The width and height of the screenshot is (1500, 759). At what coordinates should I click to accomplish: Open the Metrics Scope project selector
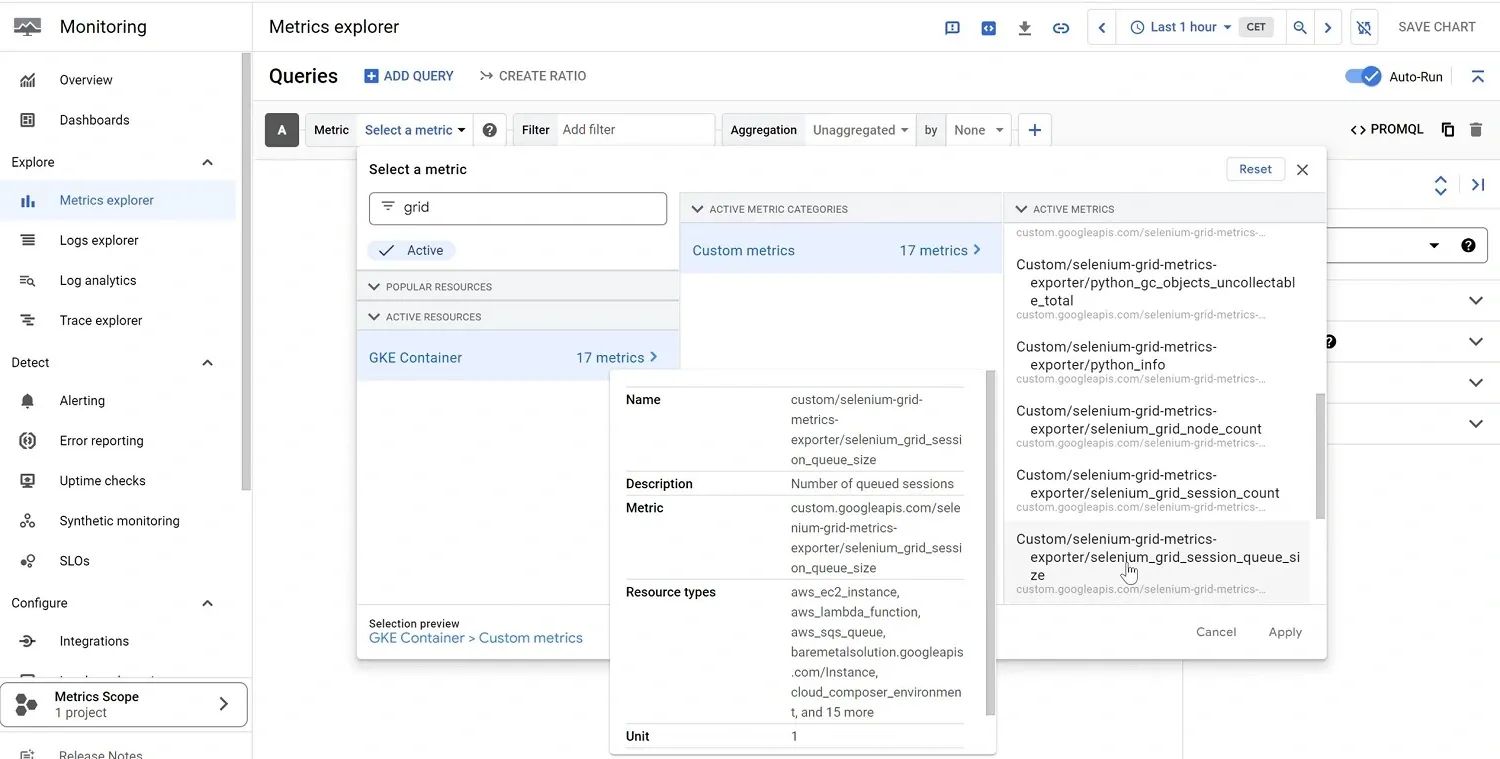124,705
